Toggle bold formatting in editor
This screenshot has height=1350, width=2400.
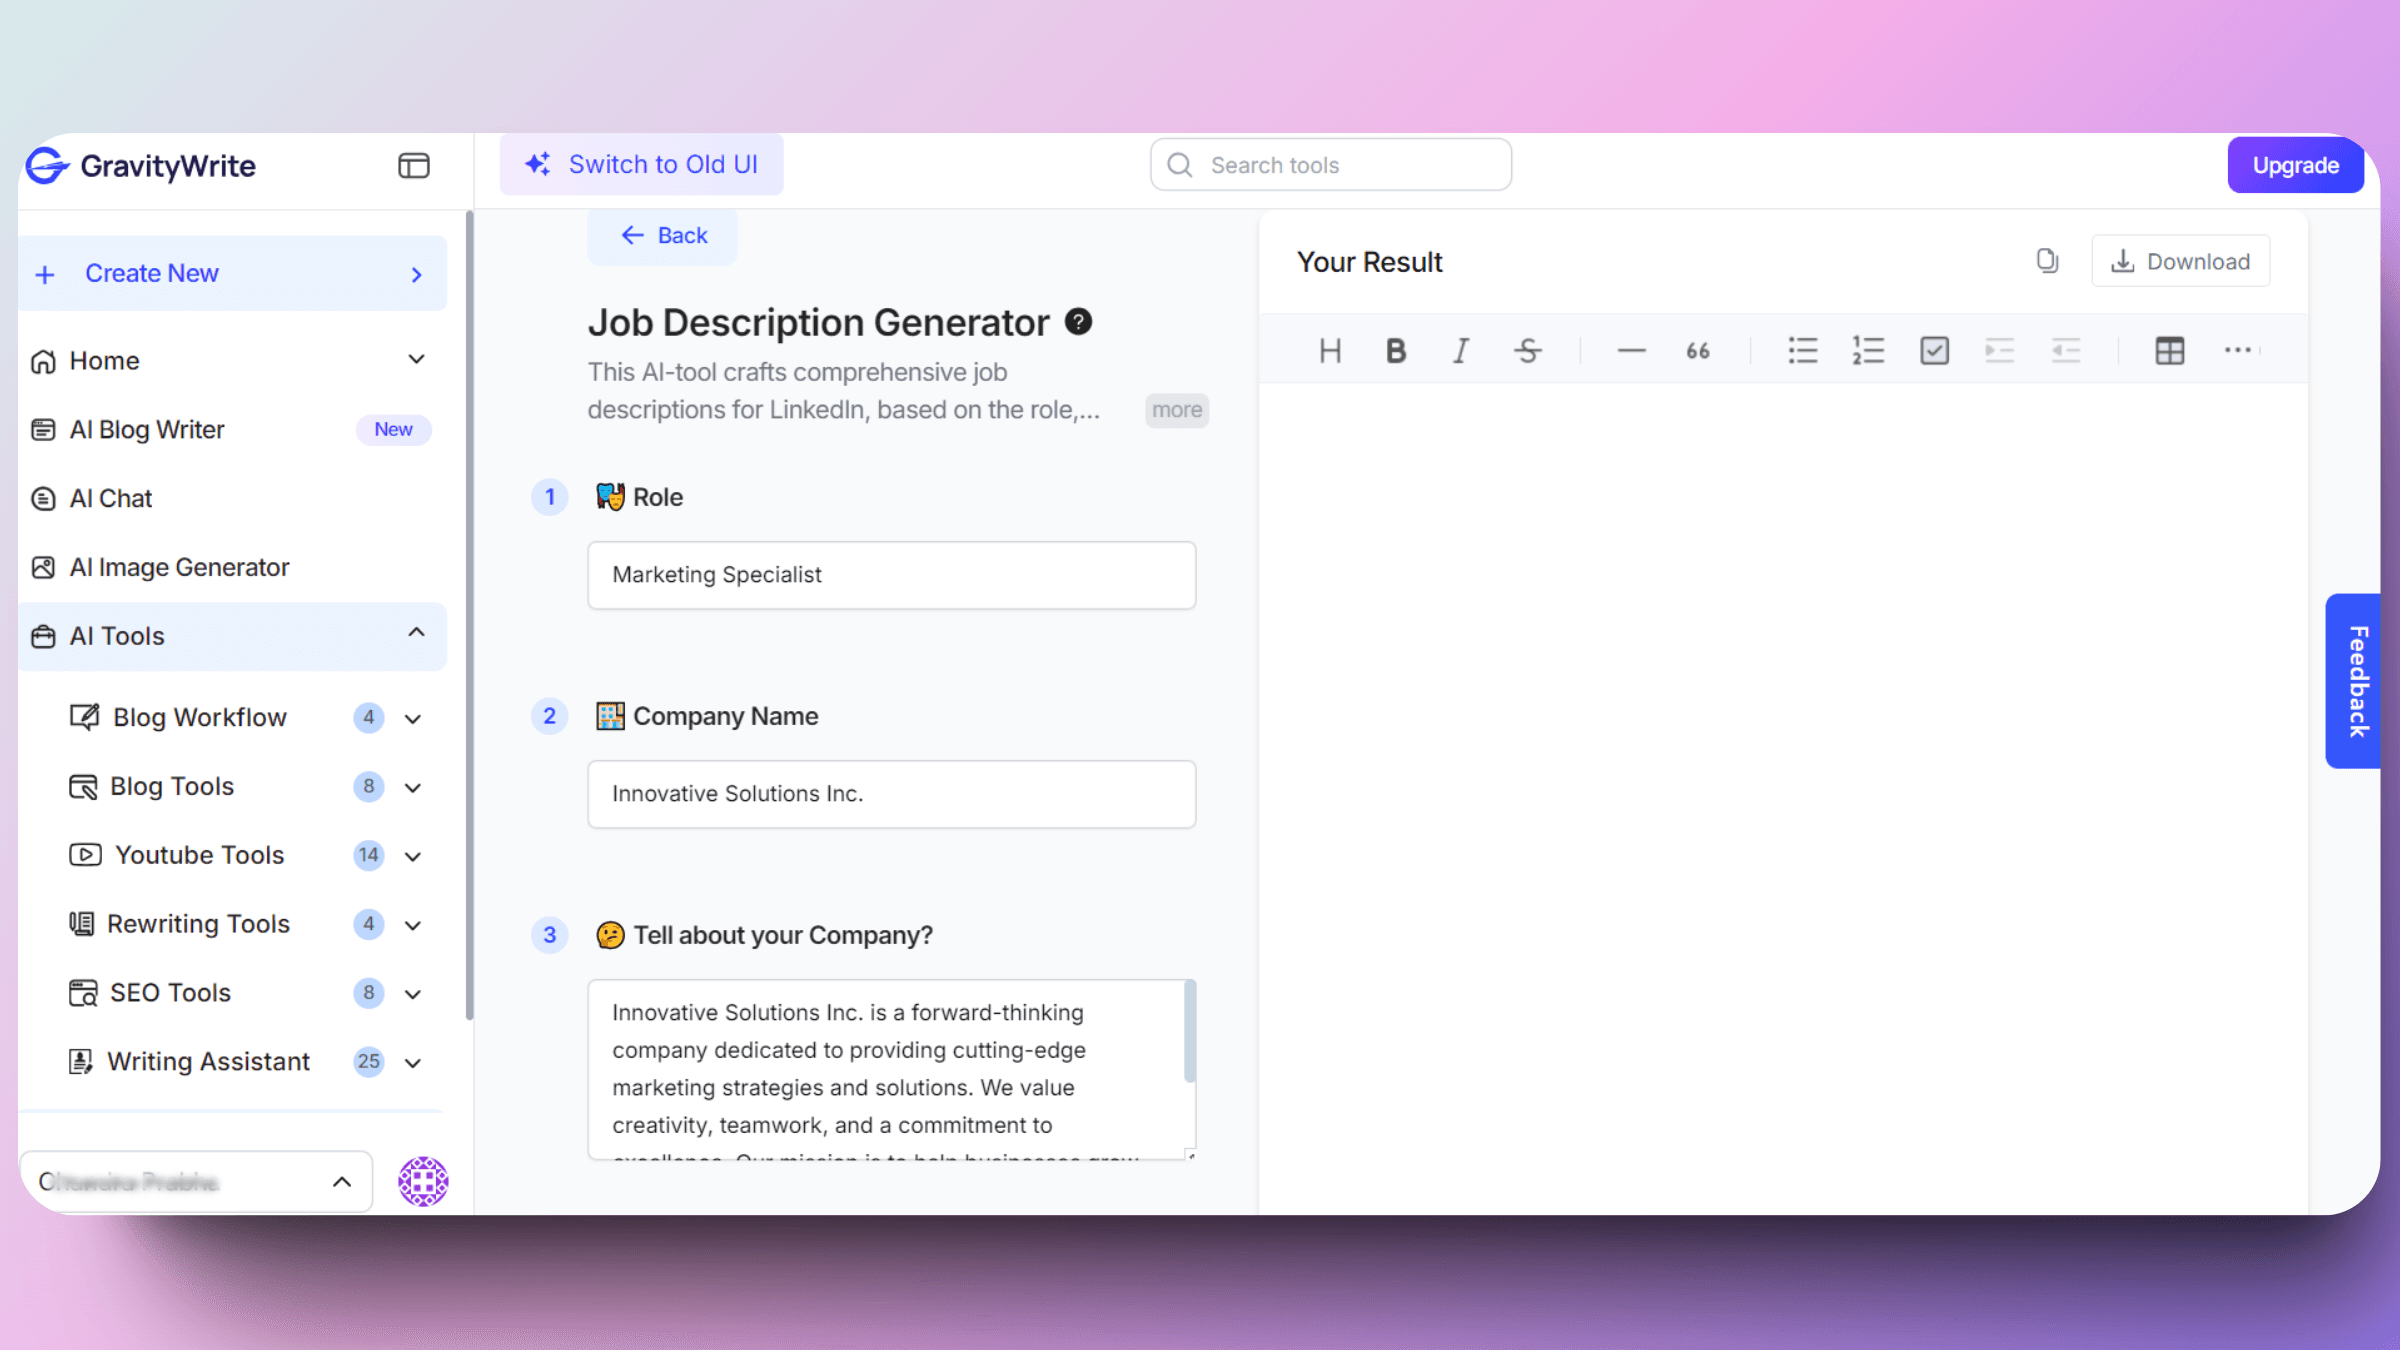(x=1396, y=351)
